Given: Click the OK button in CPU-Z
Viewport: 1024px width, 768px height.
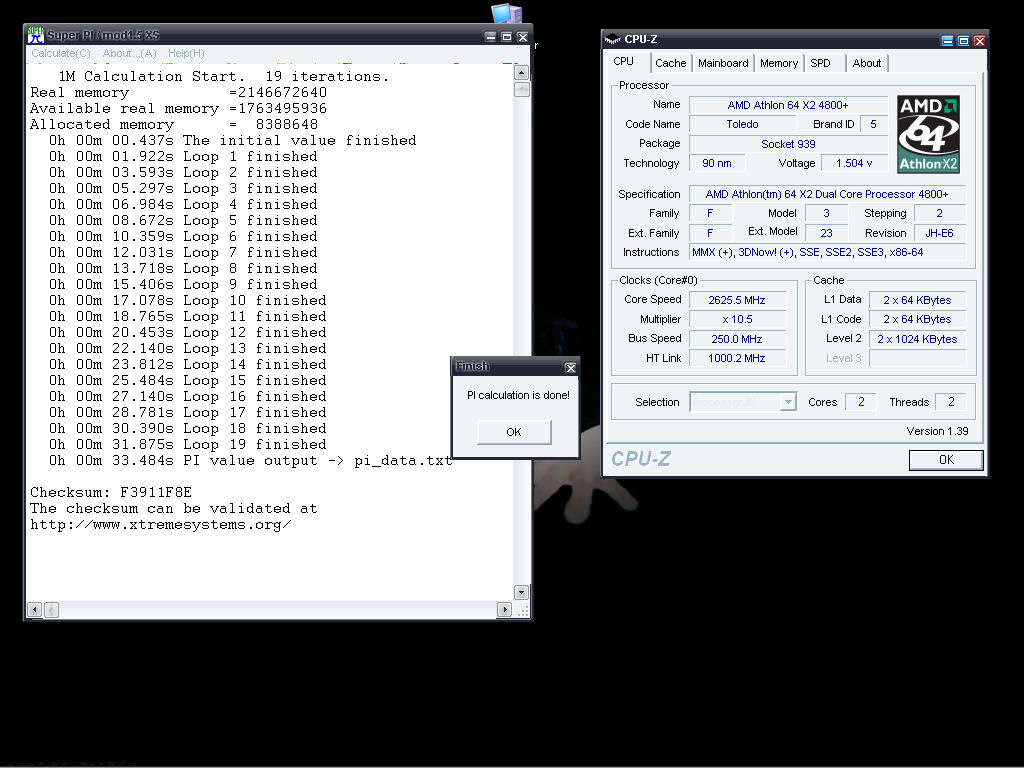Looking at the screenshot, I should tap(946, 460).
